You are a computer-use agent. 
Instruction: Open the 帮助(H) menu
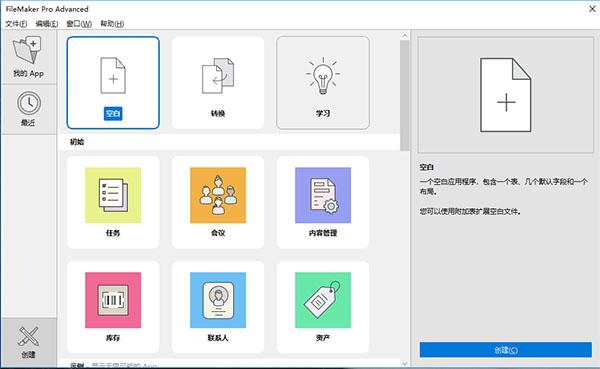(112, 24)
